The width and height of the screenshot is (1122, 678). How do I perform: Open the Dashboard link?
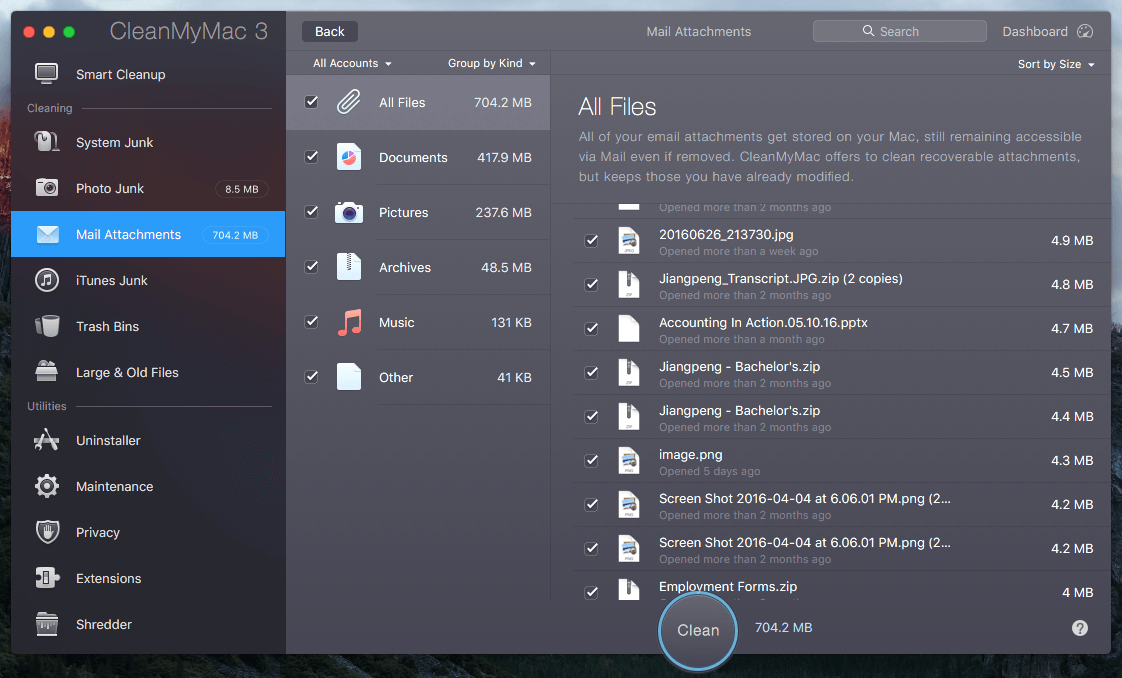1047,31
